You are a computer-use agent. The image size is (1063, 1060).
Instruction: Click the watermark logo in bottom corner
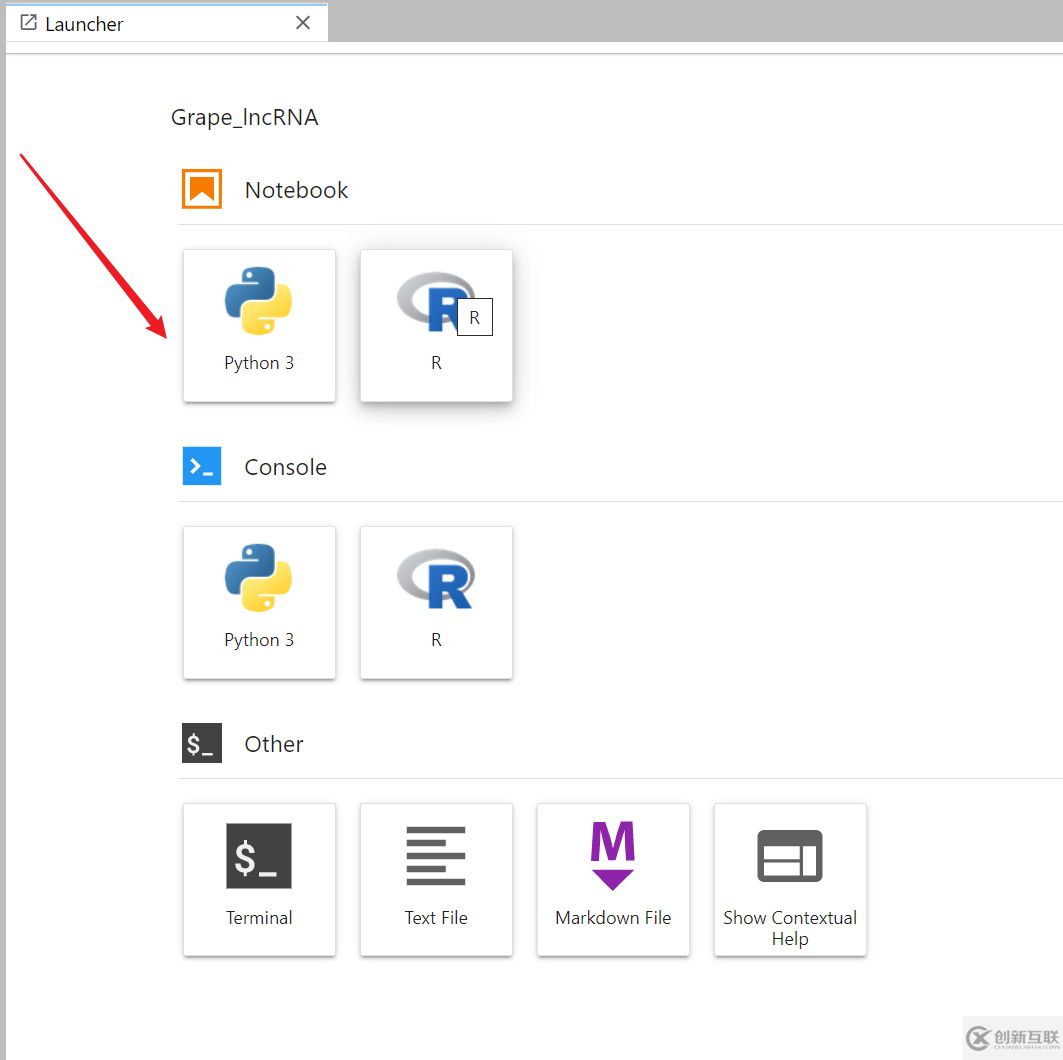click(1012, 1037)
